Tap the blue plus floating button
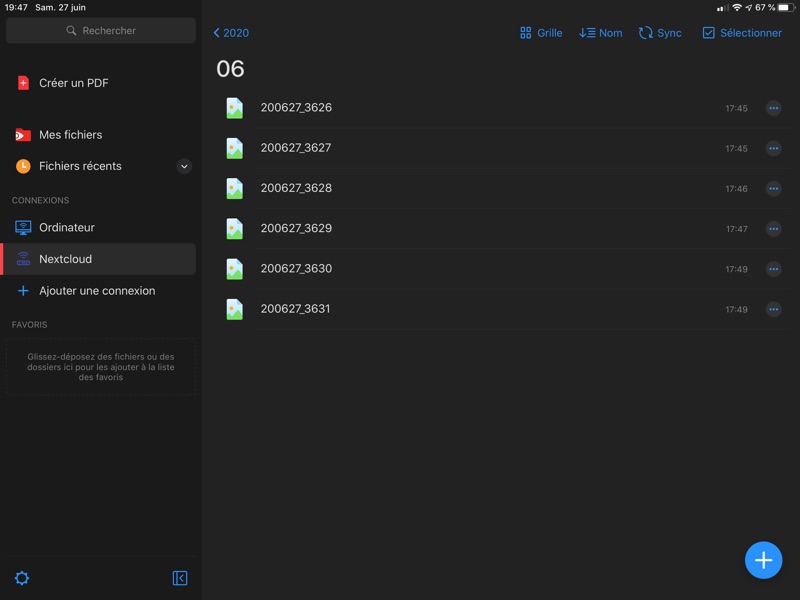800x600 pixels. point(763,560)
